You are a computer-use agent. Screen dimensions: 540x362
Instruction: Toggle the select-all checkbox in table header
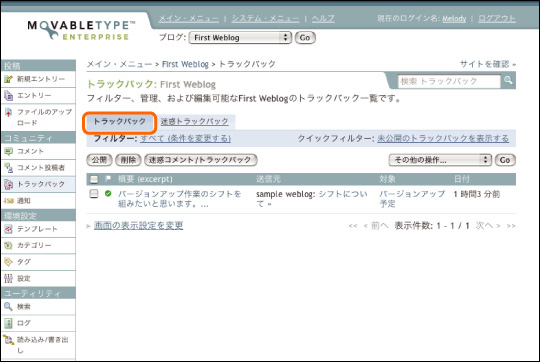94,179
